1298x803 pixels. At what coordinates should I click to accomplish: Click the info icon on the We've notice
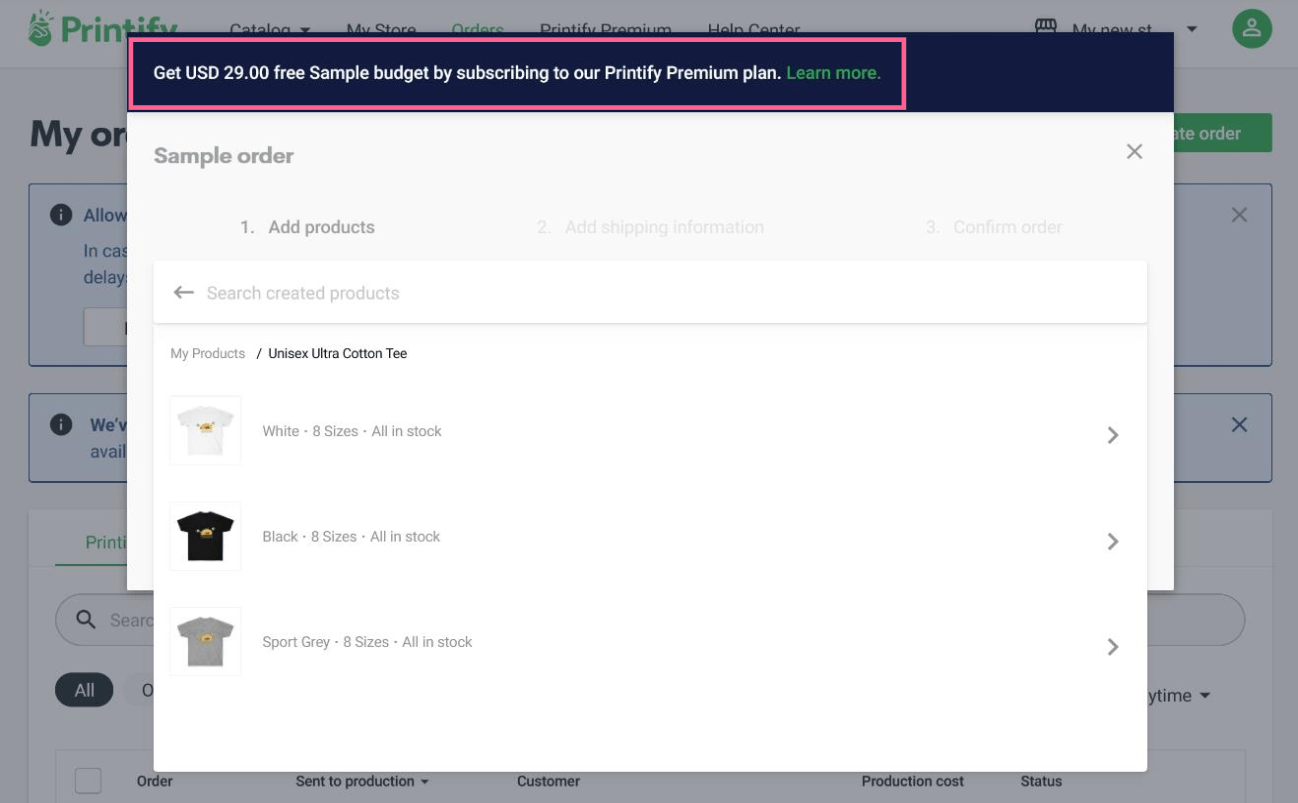[60, 424]
